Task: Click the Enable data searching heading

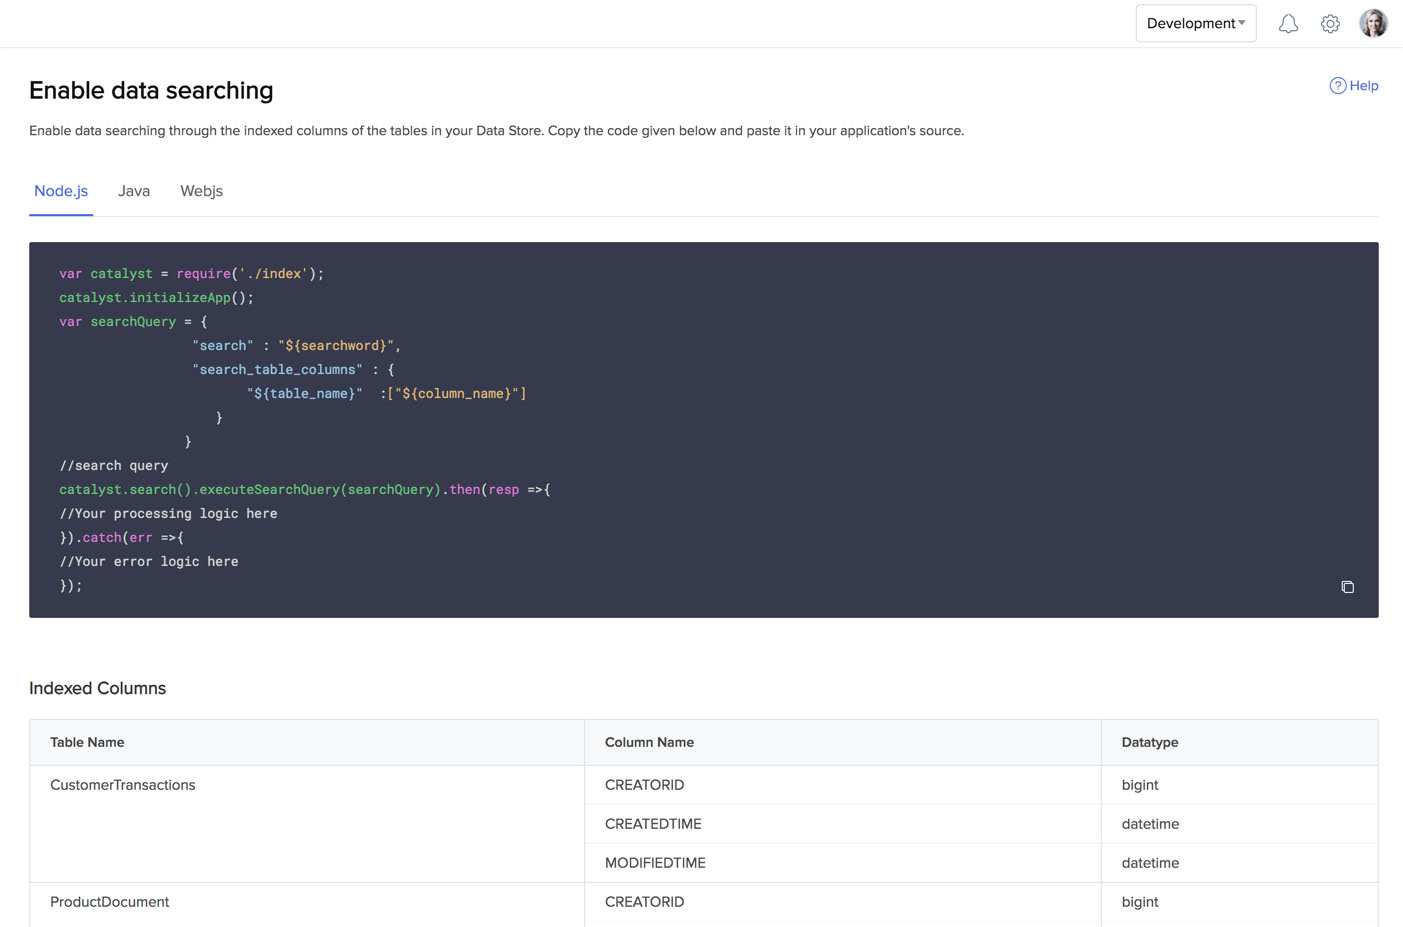Action: (151, 90)
